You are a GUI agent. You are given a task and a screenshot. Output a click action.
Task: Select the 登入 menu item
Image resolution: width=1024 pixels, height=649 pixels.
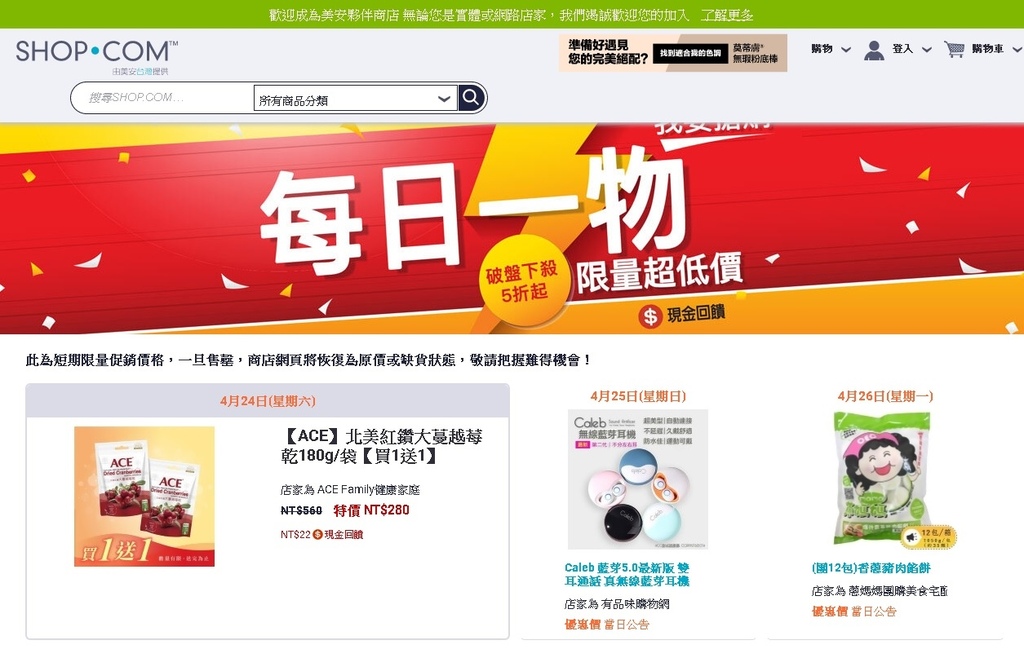coord(902,49)
